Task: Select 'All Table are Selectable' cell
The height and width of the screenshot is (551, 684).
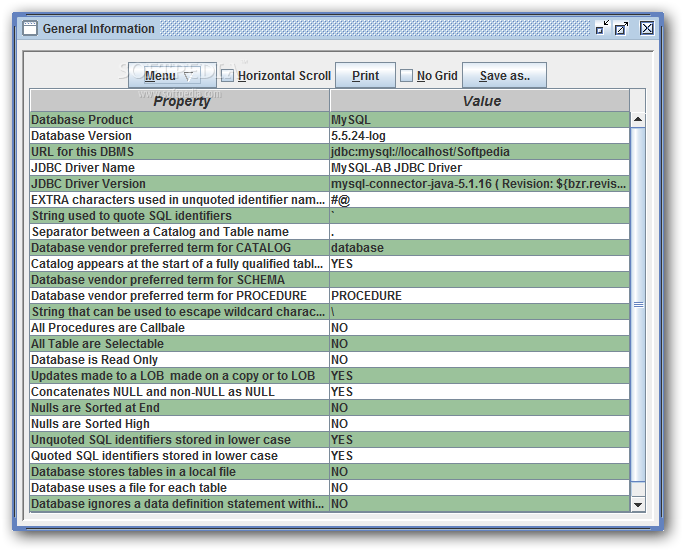Action: coord(180,344)
